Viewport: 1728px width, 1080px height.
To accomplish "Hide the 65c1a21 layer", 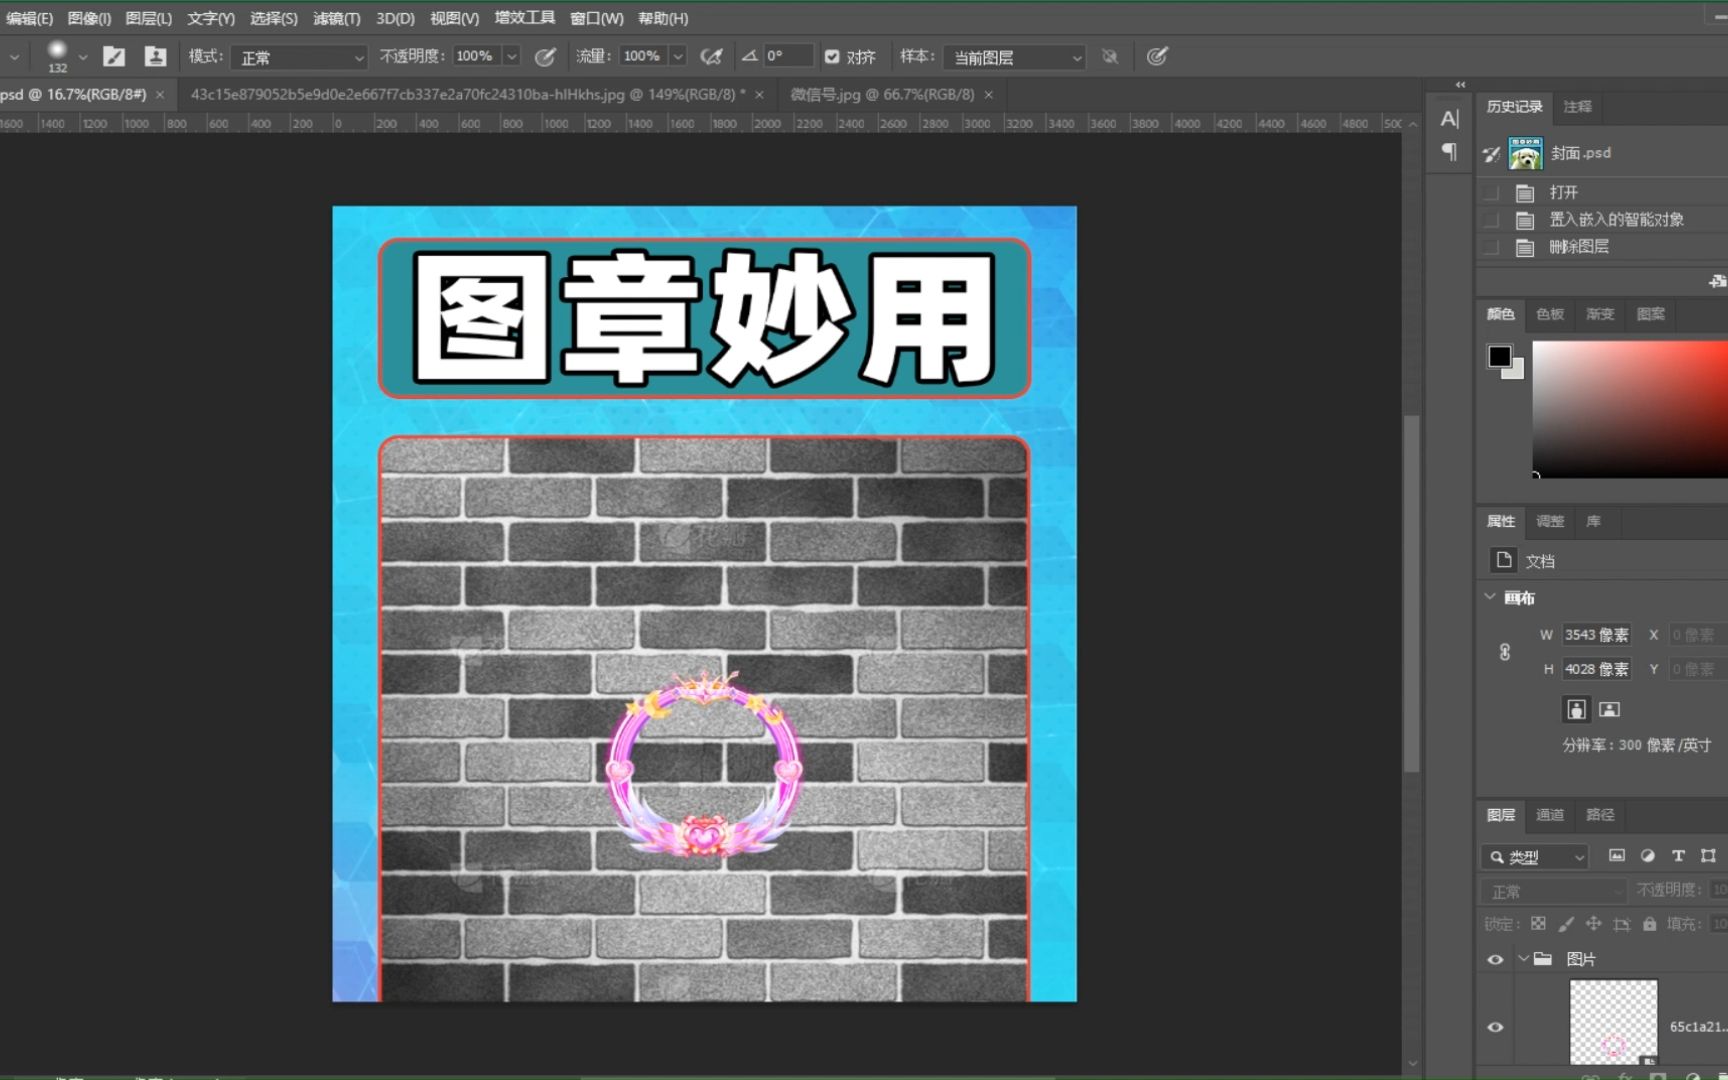I will point(1495,1027).
